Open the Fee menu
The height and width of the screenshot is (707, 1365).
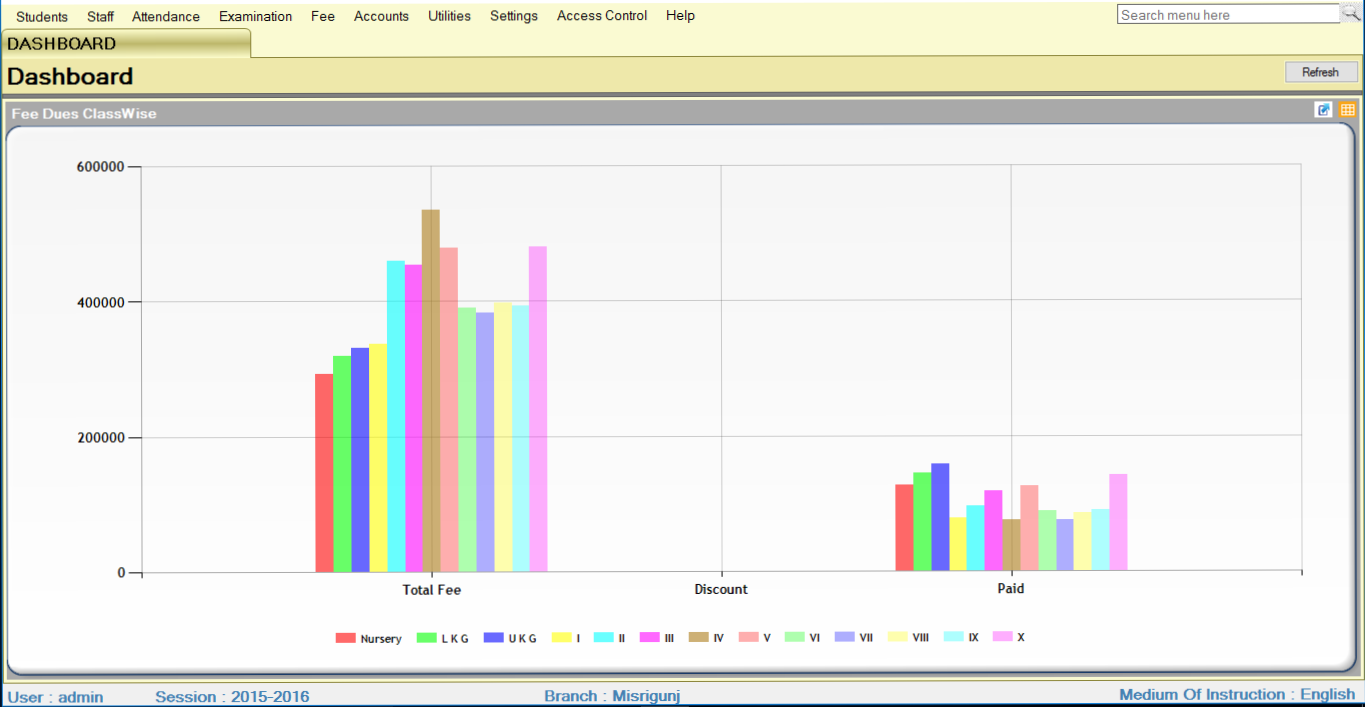coord(323,16)
